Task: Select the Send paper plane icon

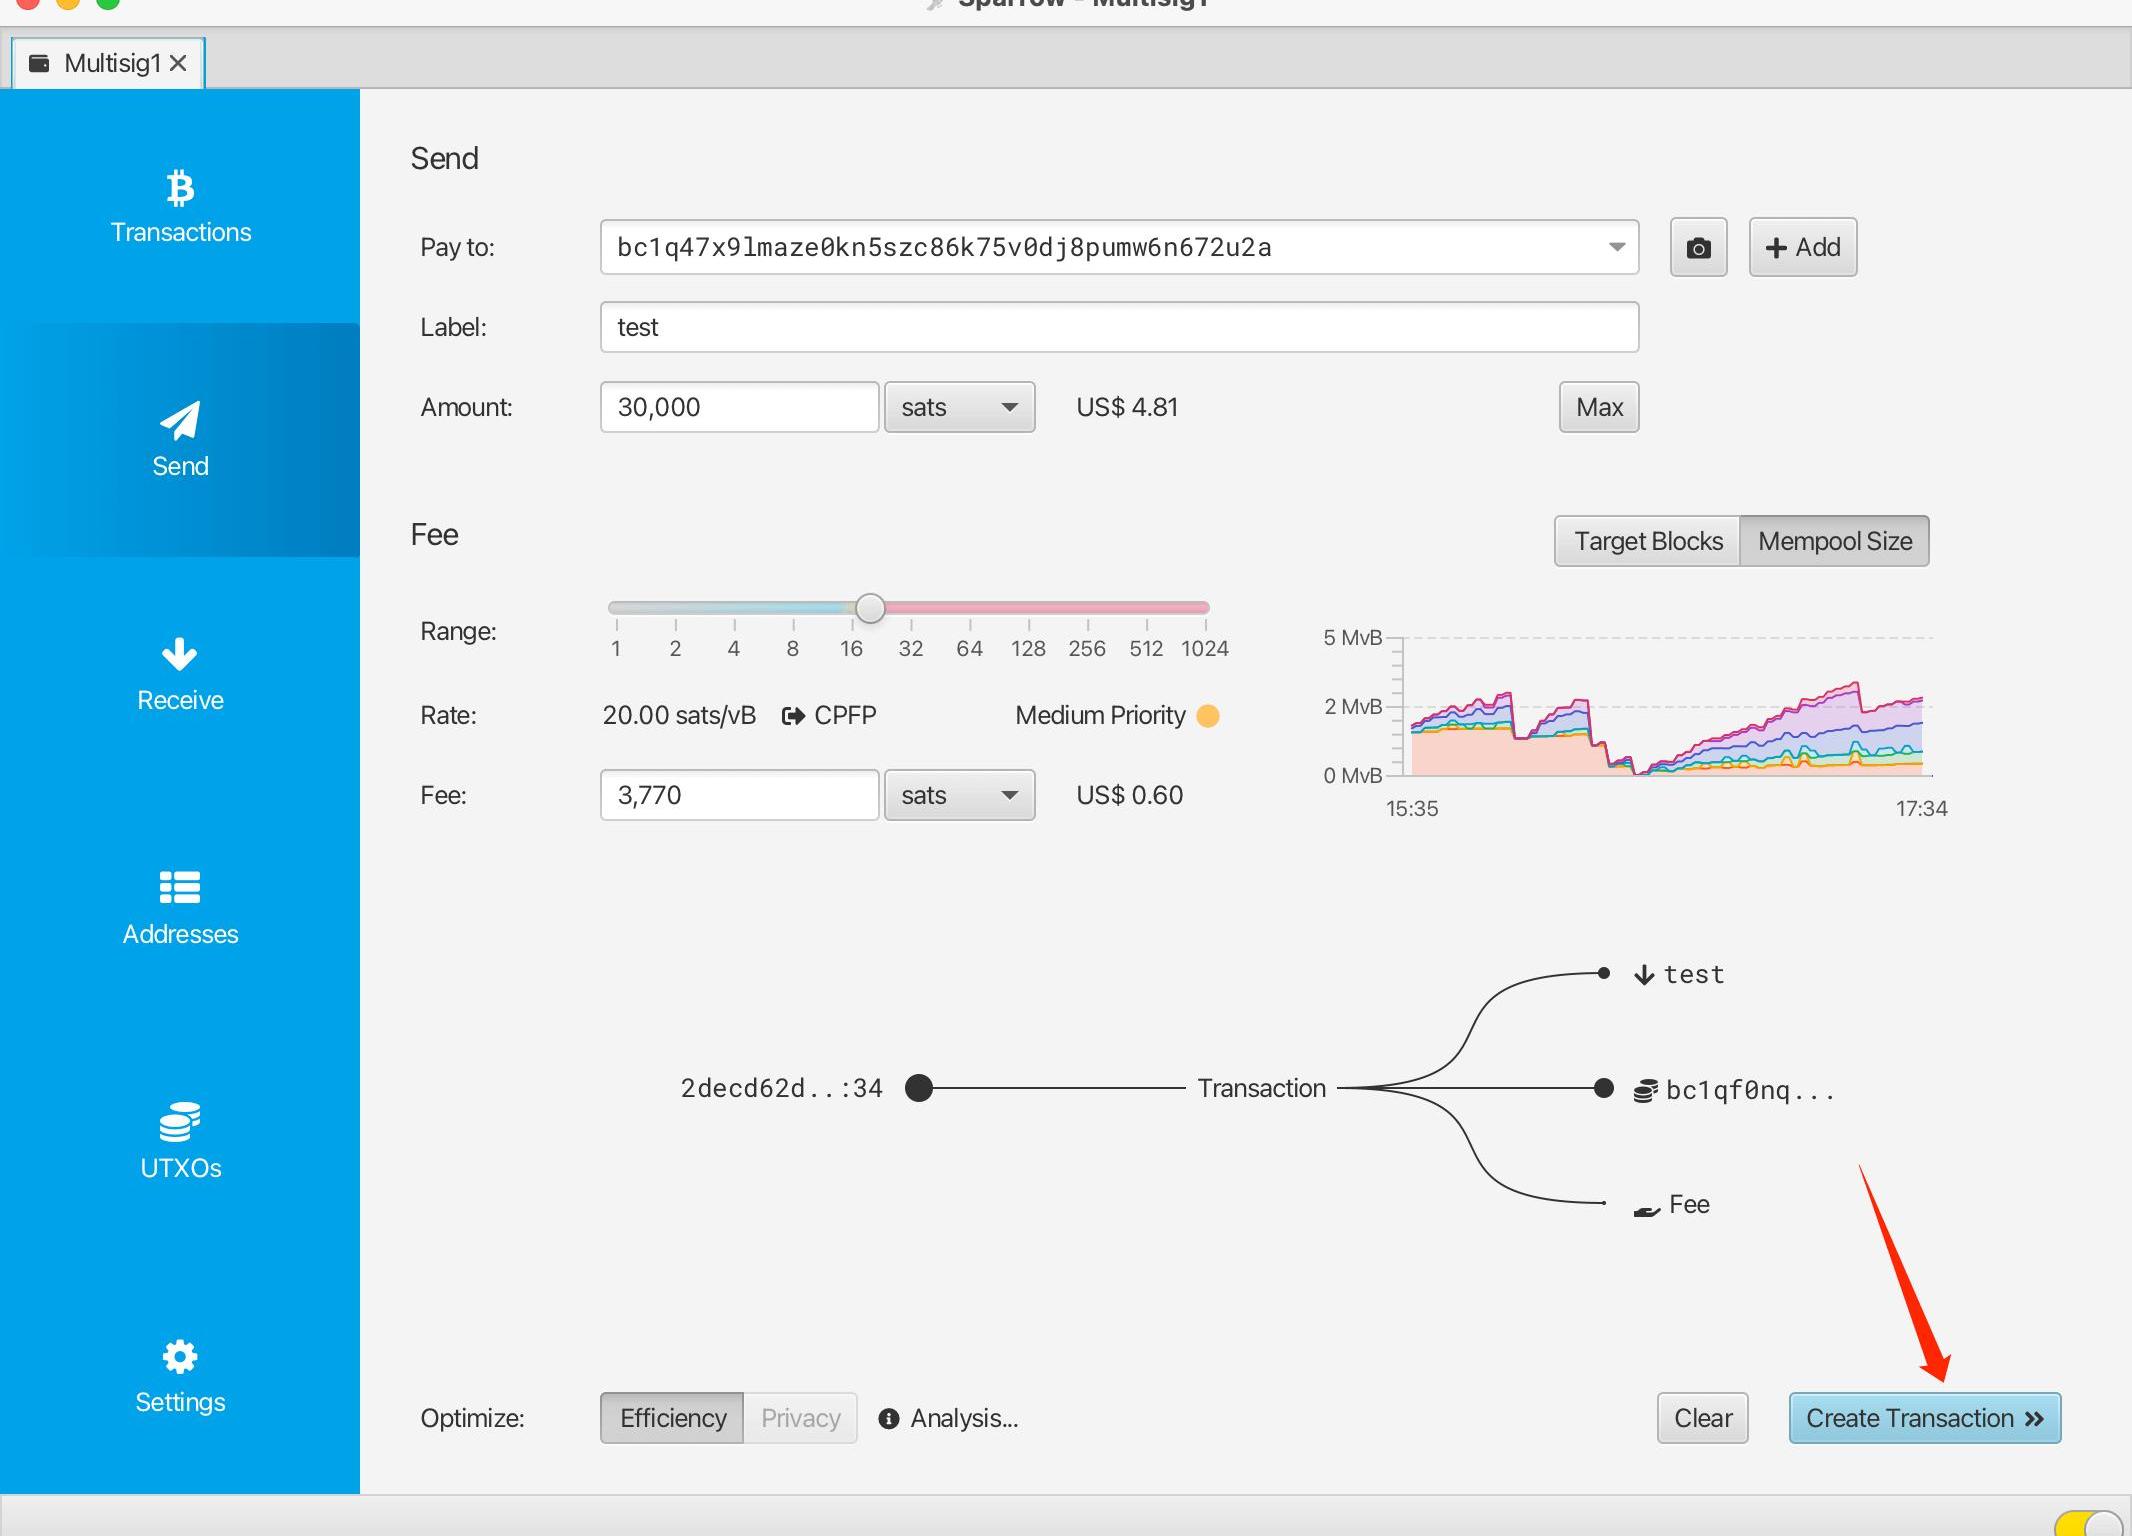Action: coord(180,421)
